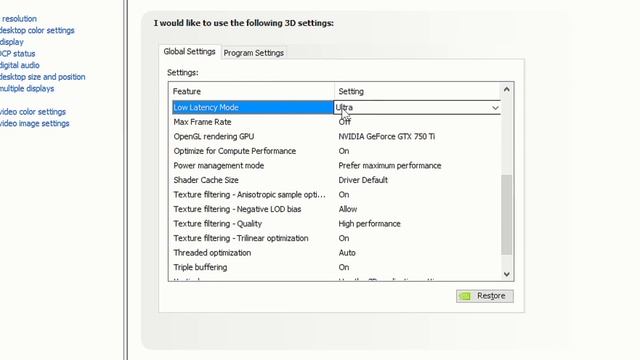This screenshot has height=360, width=640.
Task: Select the Triple buffering feature
Action: 200,267
